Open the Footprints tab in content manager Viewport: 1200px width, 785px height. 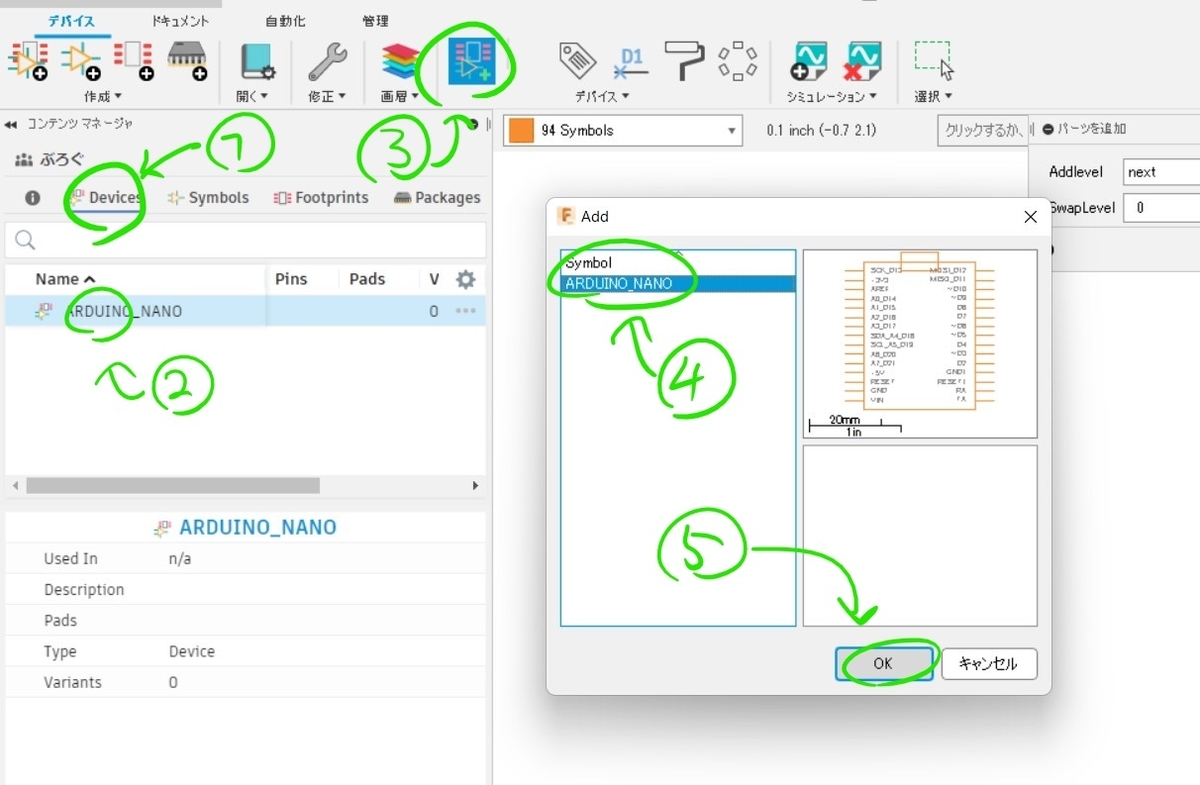tap(321, 198)
